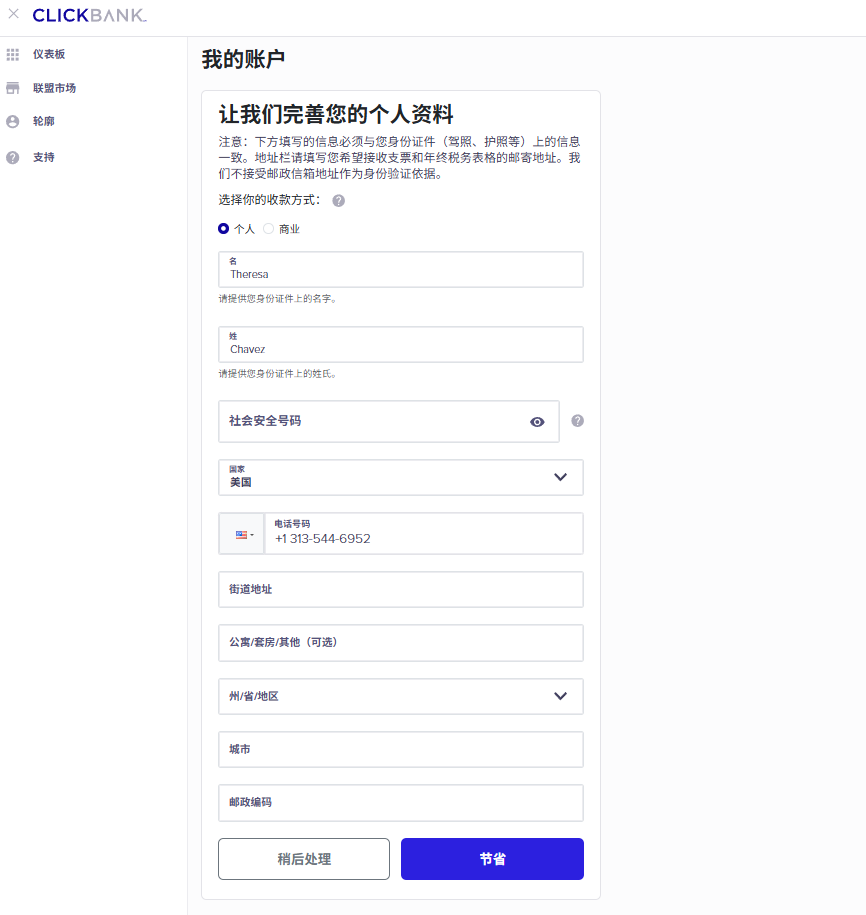Viewport: 866px width, 915px height.
Task: Select the 轮廓 profile icon
Action: [12, 122]
